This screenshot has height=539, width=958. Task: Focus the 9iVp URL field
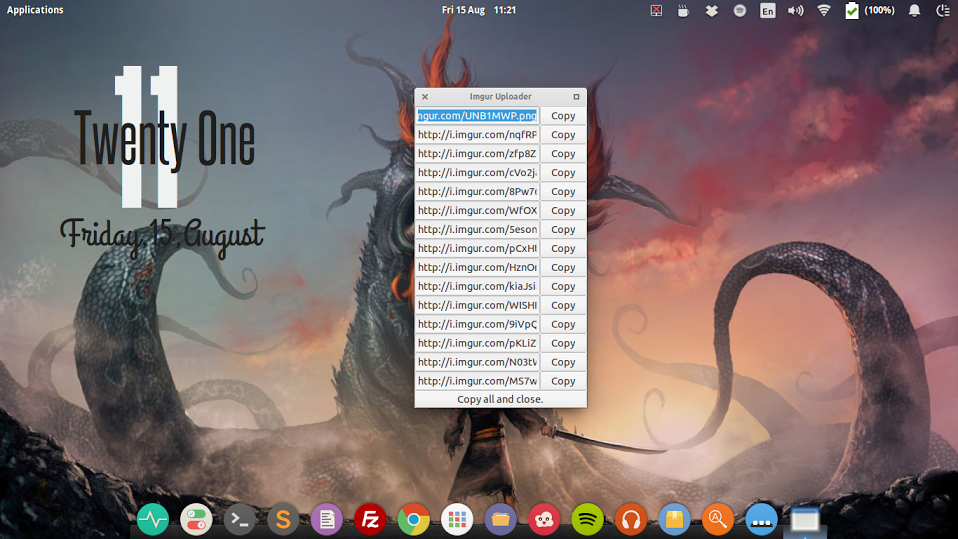(477, 324)
